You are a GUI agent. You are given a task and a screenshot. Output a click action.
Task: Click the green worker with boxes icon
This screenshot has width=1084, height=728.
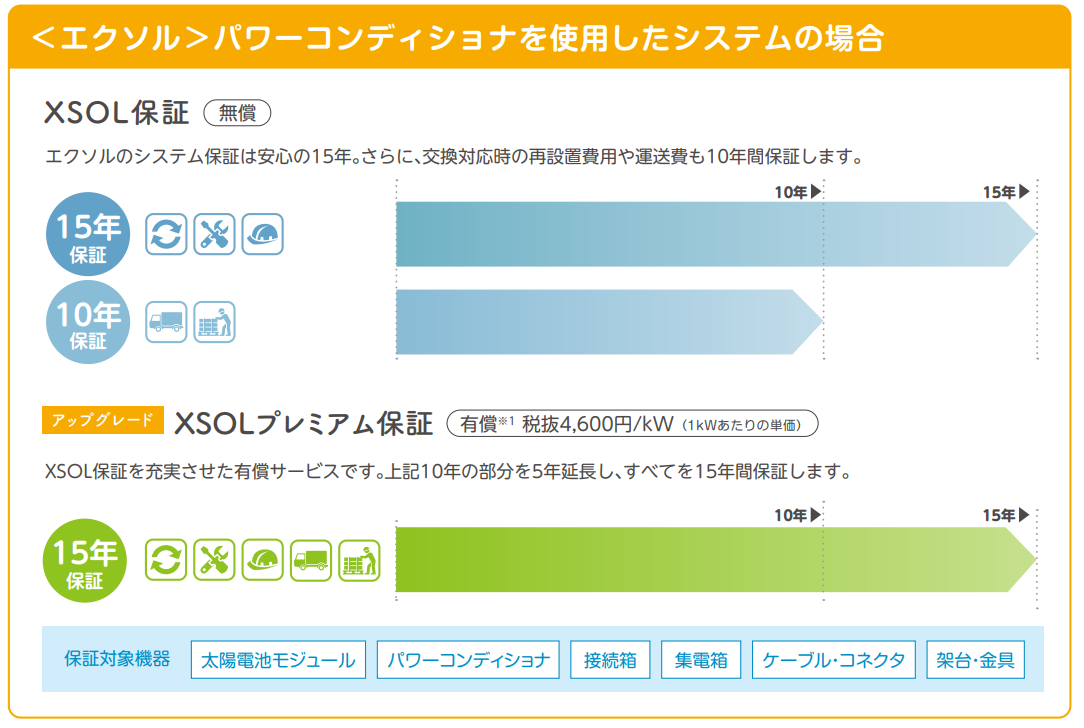pos(359,559)
